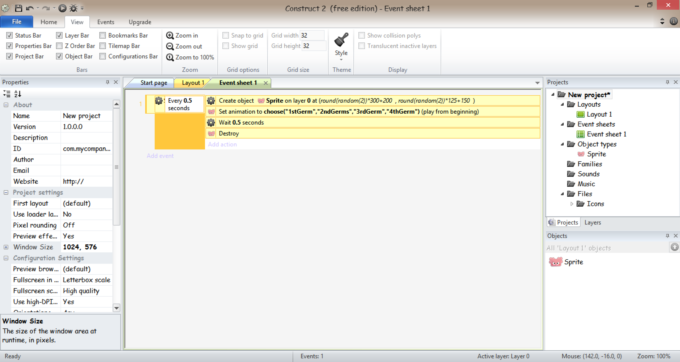
Task: Switch to the Events ribbon tab
Action: tap(105, 22)
